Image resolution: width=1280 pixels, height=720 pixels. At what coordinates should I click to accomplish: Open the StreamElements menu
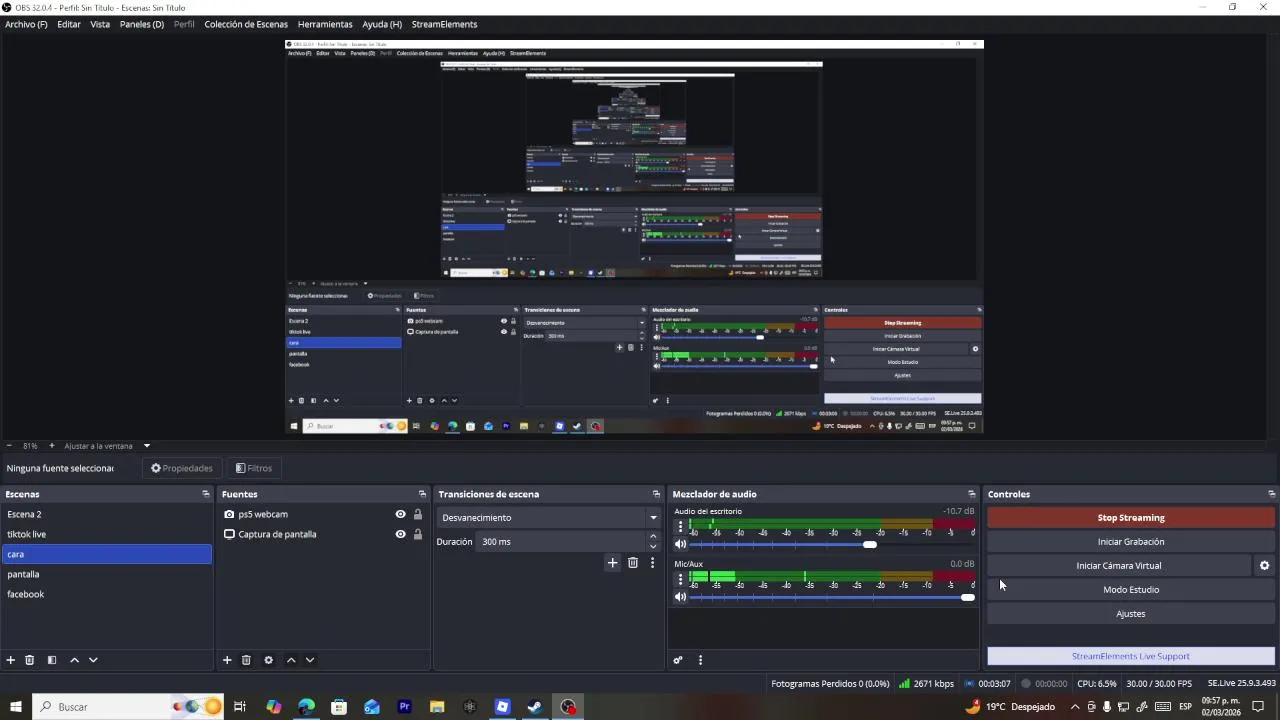(x=444, y=24)
